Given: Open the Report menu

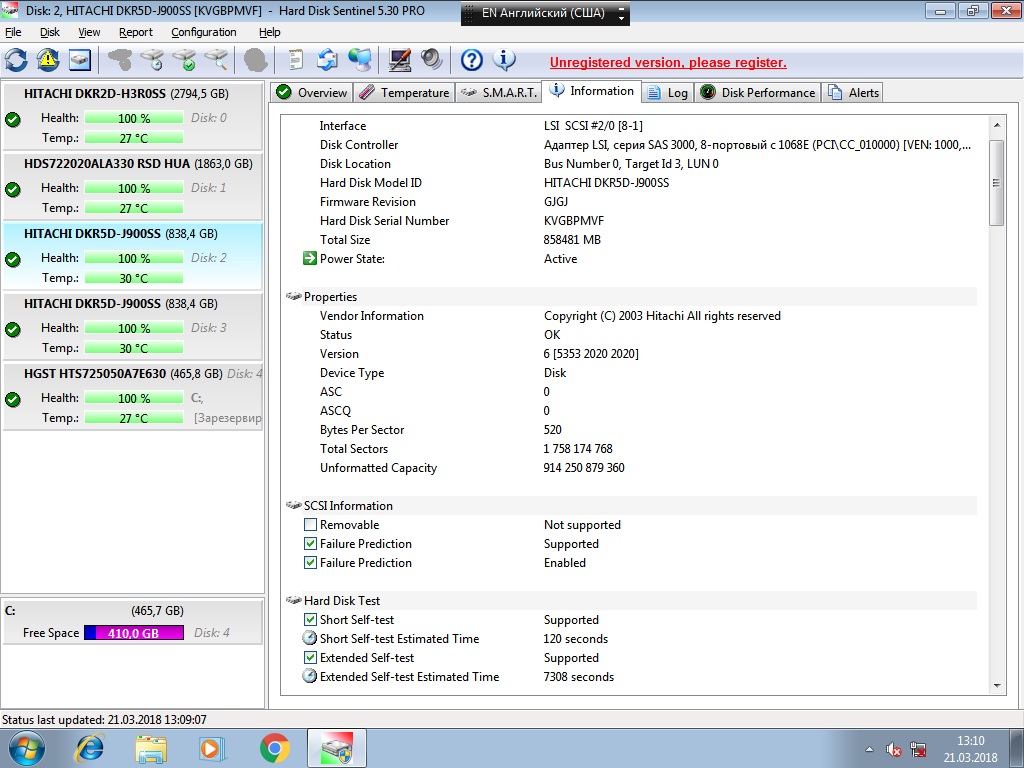Looking at the screenshot, I should [x=136, y=32].
